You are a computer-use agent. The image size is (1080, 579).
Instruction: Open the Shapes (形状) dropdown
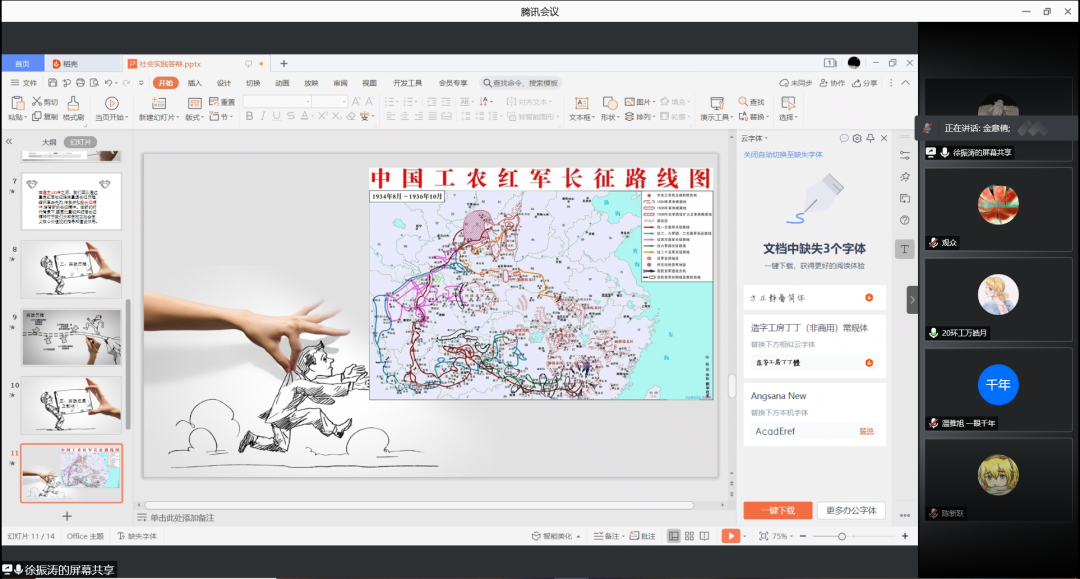pos(609,117)
